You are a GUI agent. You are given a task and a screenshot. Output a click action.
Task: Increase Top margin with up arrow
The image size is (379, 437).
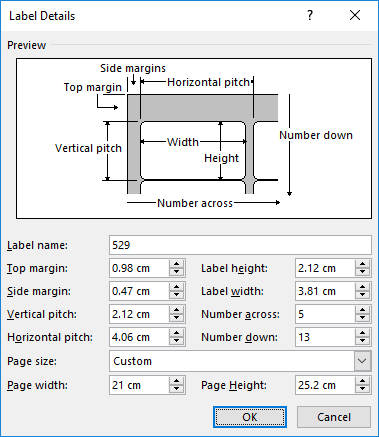[176, 264]
